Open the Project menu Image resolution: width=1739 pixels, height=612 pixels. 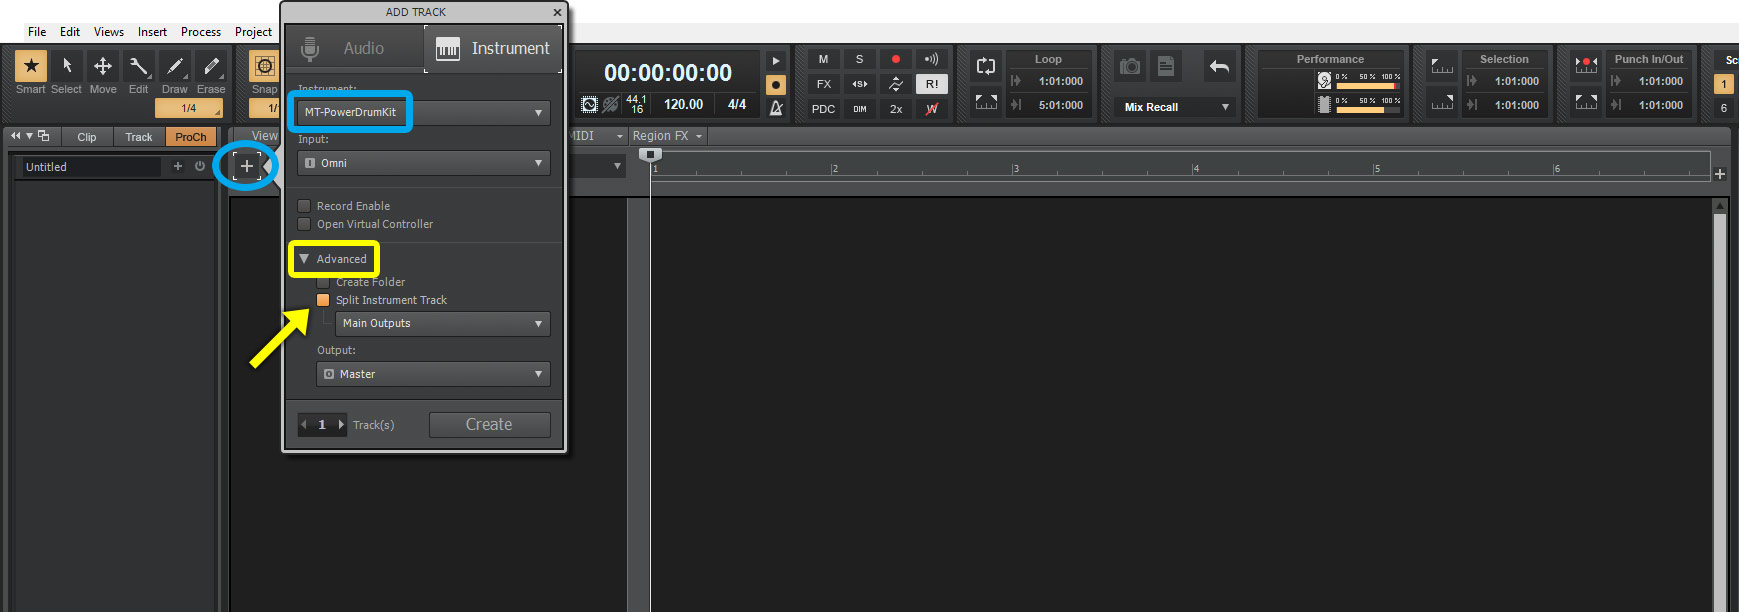253,32
